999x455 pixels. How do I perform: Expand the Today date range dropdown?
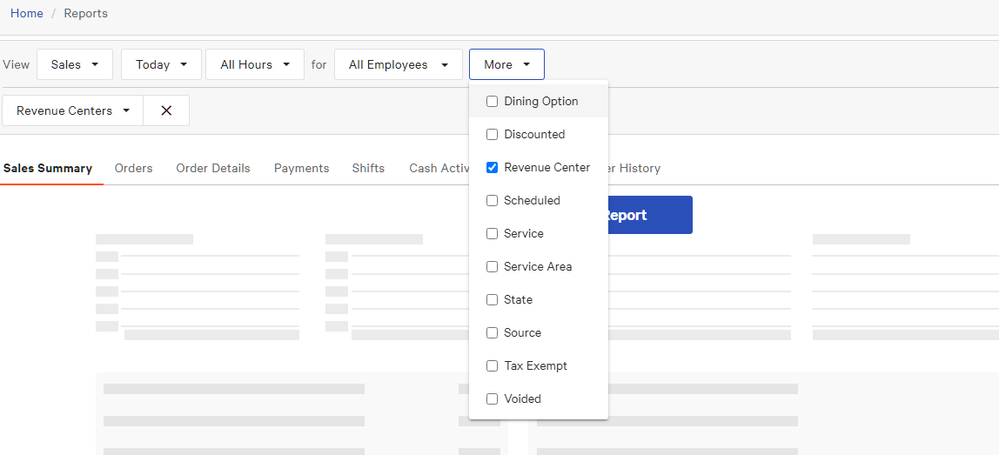pos(161,65)
